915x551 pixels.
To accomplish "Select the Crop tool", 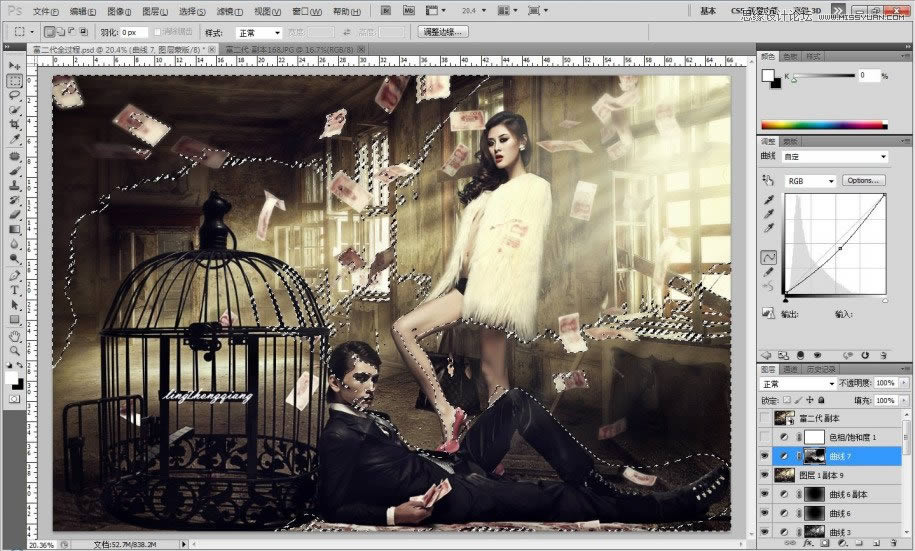I will (15, 125).
